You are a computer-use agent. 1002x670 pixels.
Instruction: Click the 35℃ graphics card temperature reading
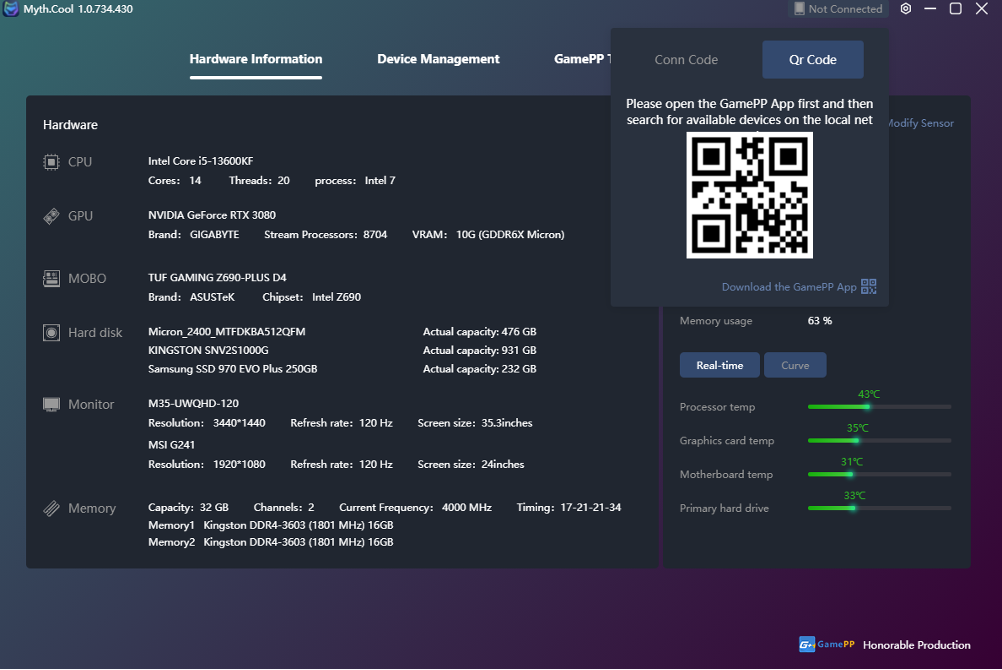point(858,428)
